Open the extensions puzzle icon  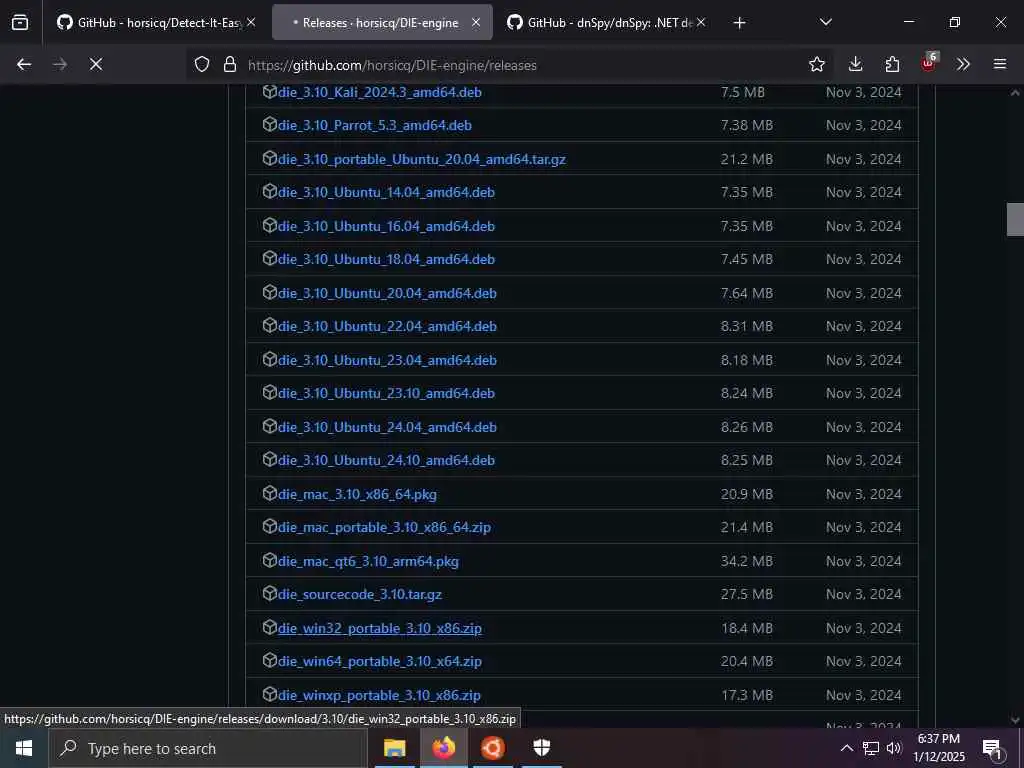click(x=892, y=64)
